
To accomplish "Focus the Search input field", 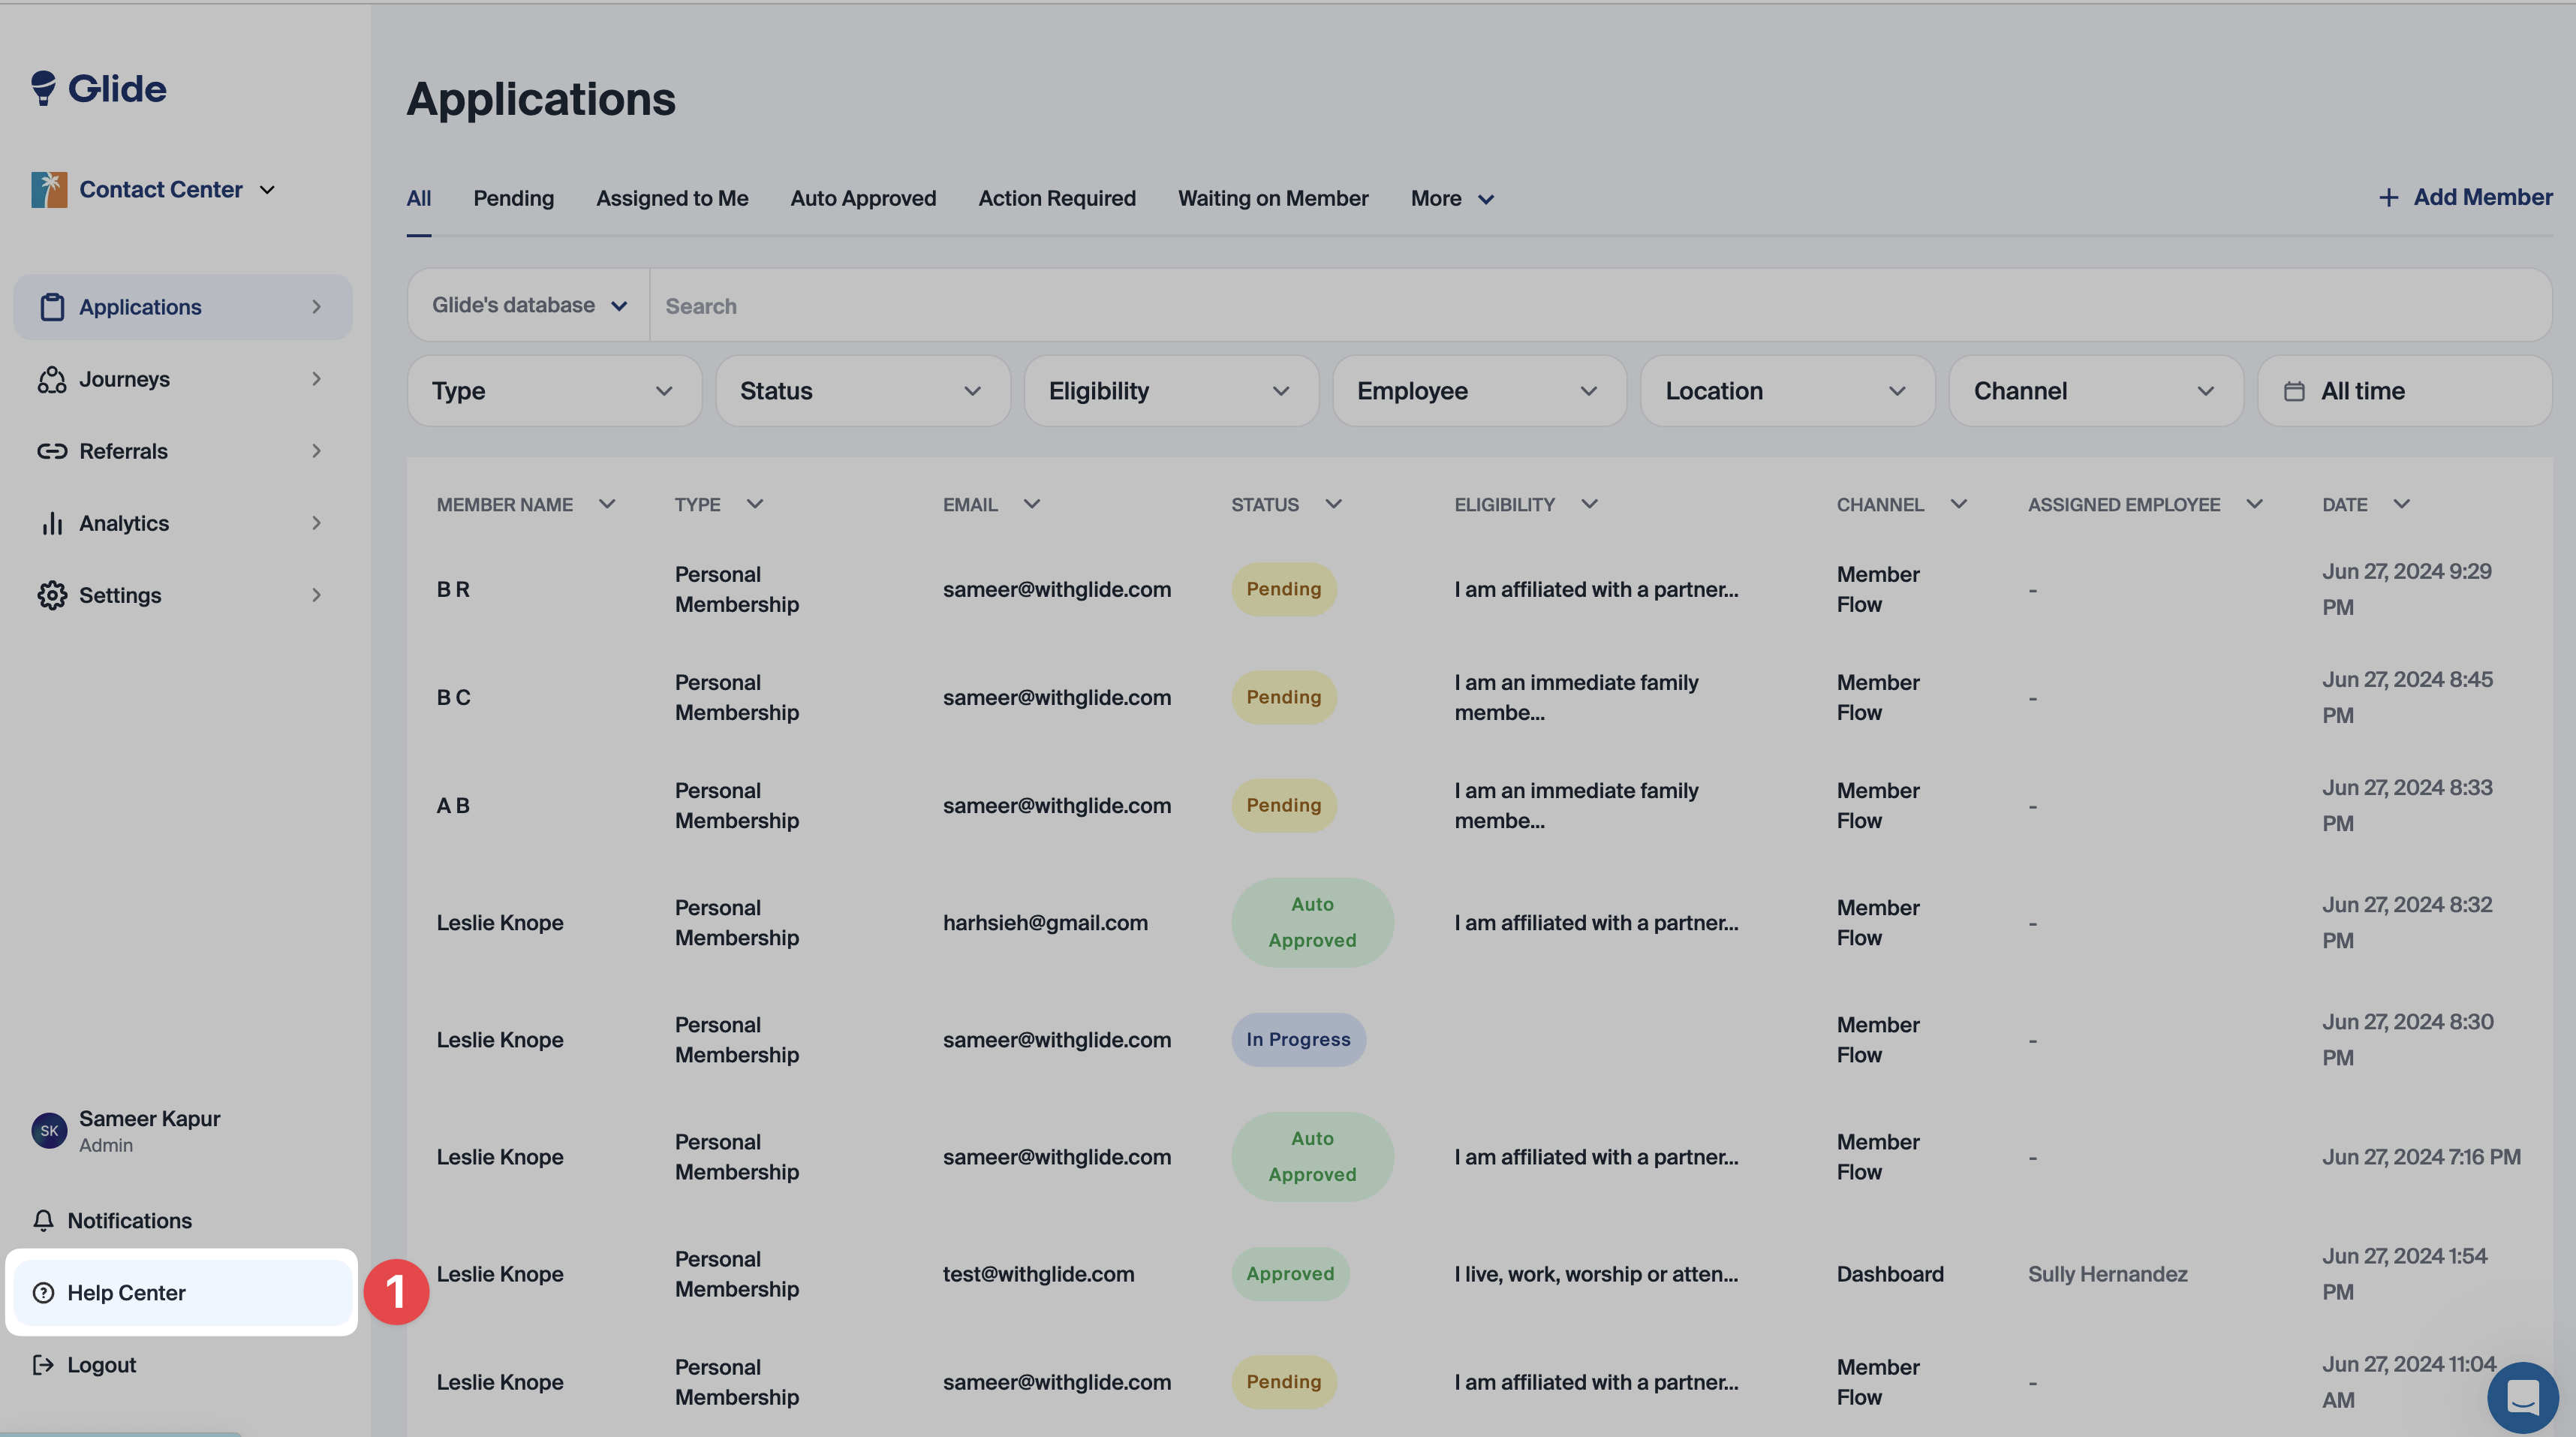I will pos(1600,306).
